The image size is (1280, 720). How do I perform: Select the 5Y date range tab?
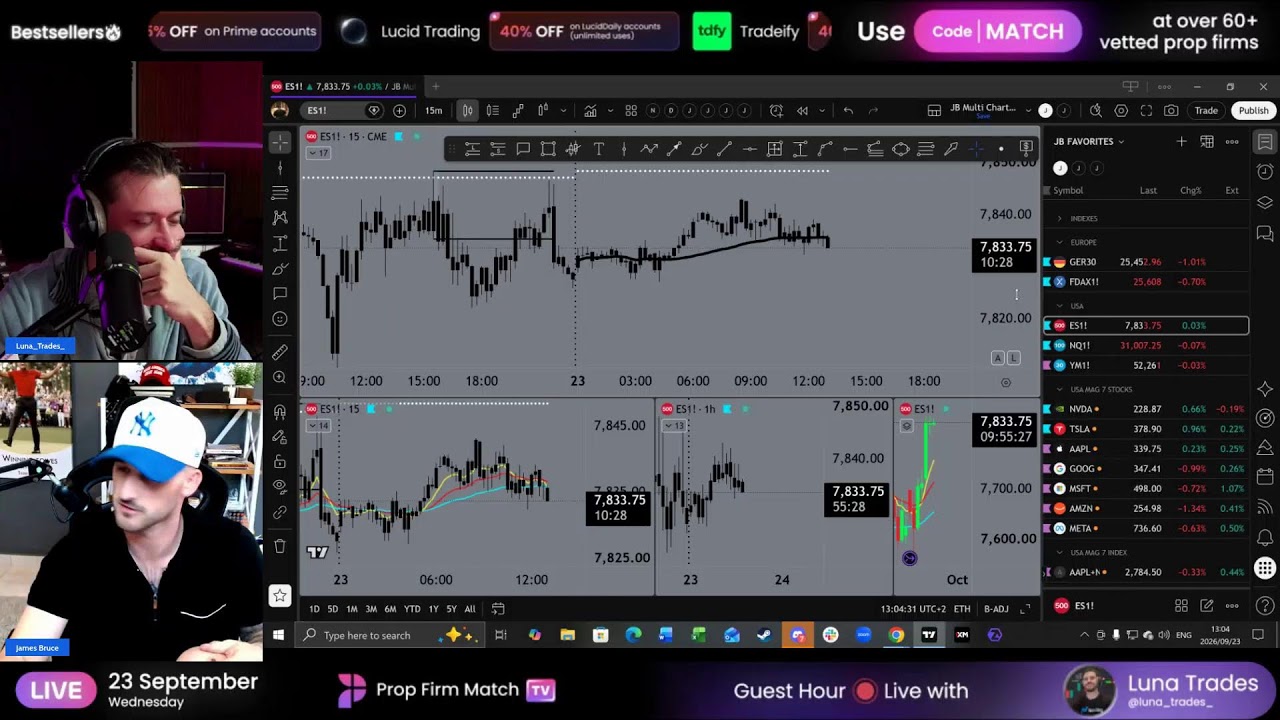pos(451,609)
